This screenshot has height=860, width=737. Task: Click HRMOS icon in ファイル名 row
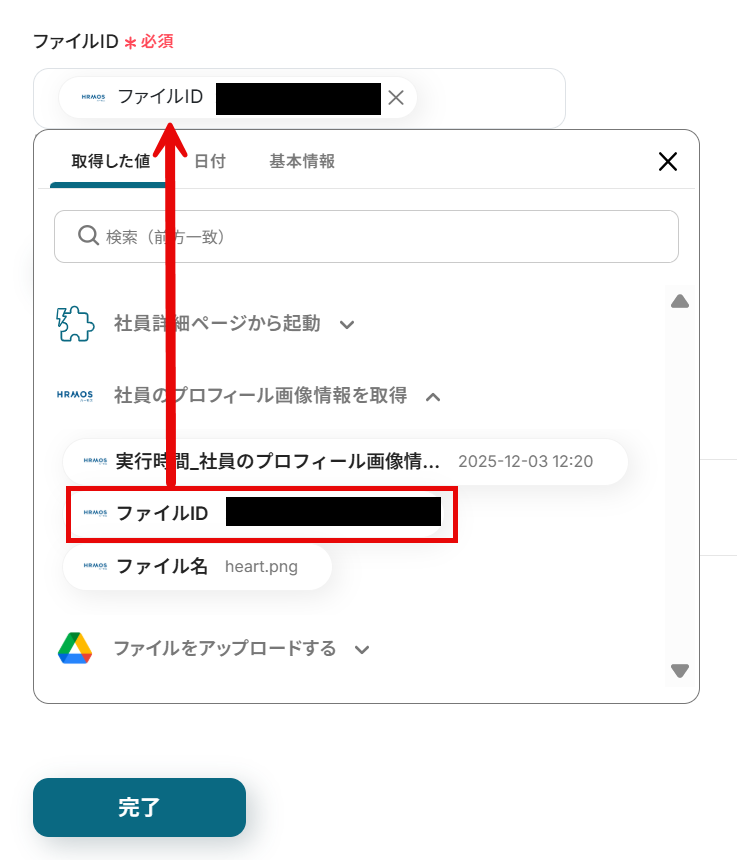pyautogui.click(x=95, y=565)
